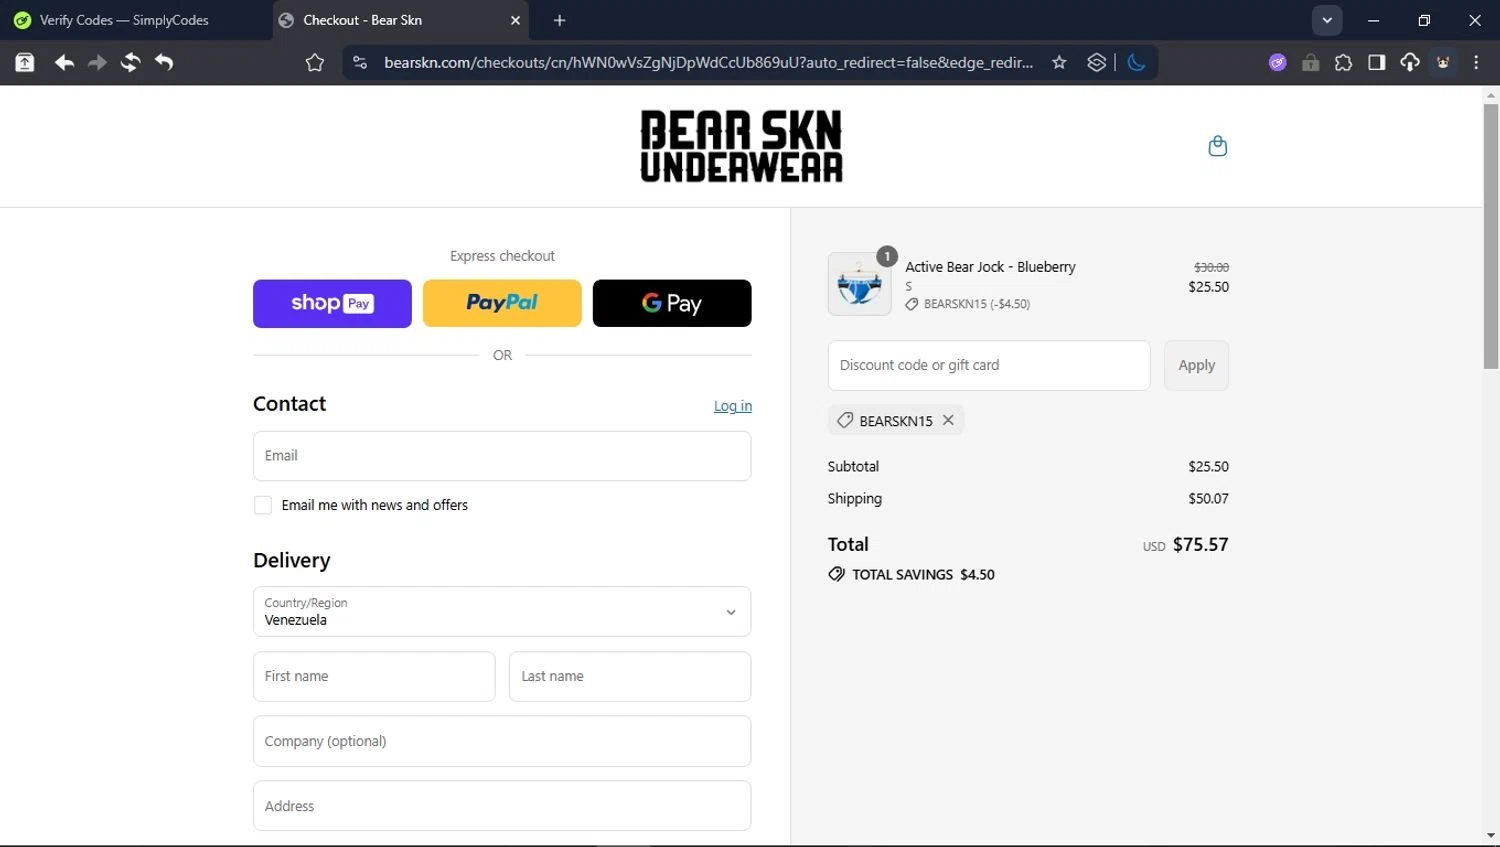Open the layered hexagon icon in address bar
This screenshot has width=1500, height=847.
tap(1096, 62)
